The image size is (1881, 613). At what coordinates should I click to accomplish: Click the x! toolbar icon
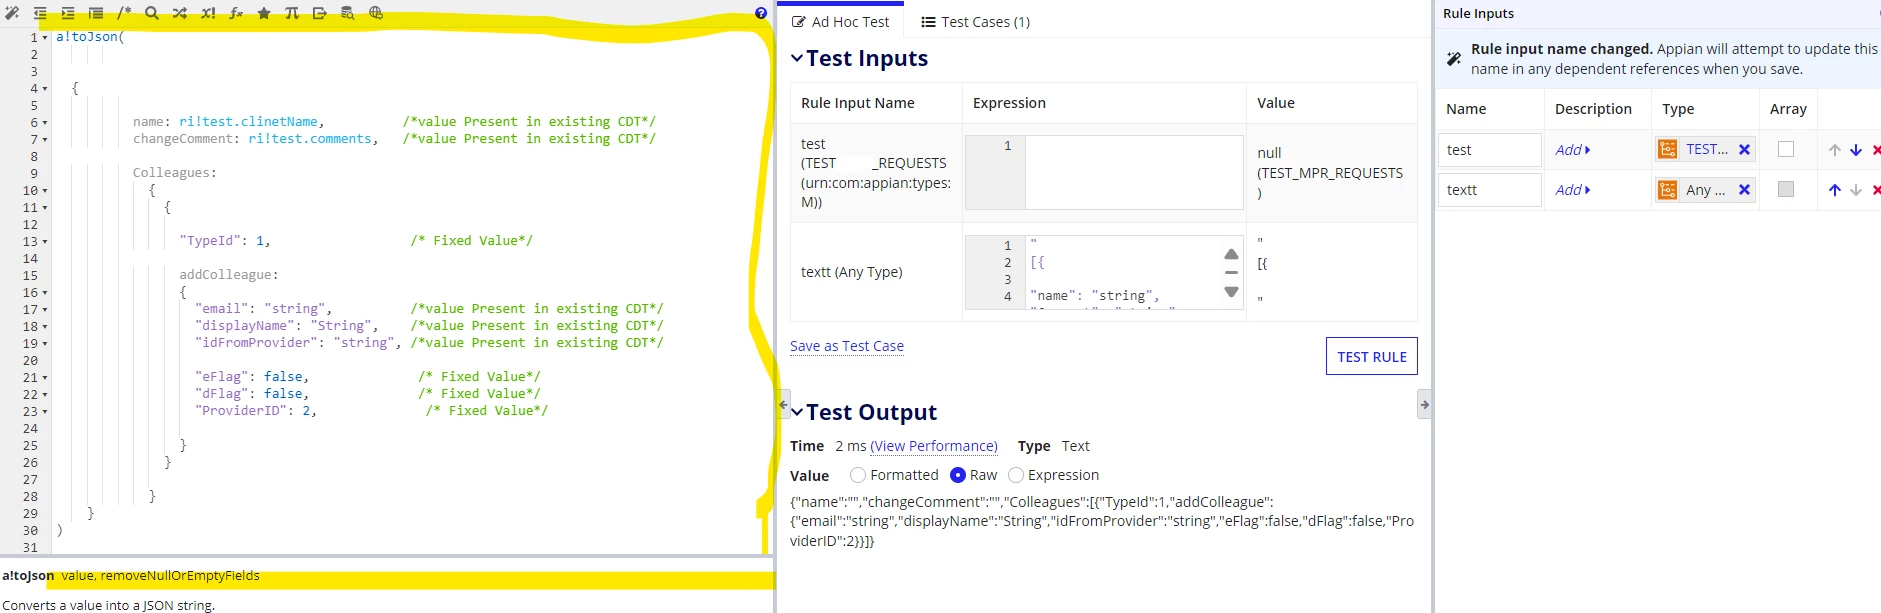click(208, 13)
